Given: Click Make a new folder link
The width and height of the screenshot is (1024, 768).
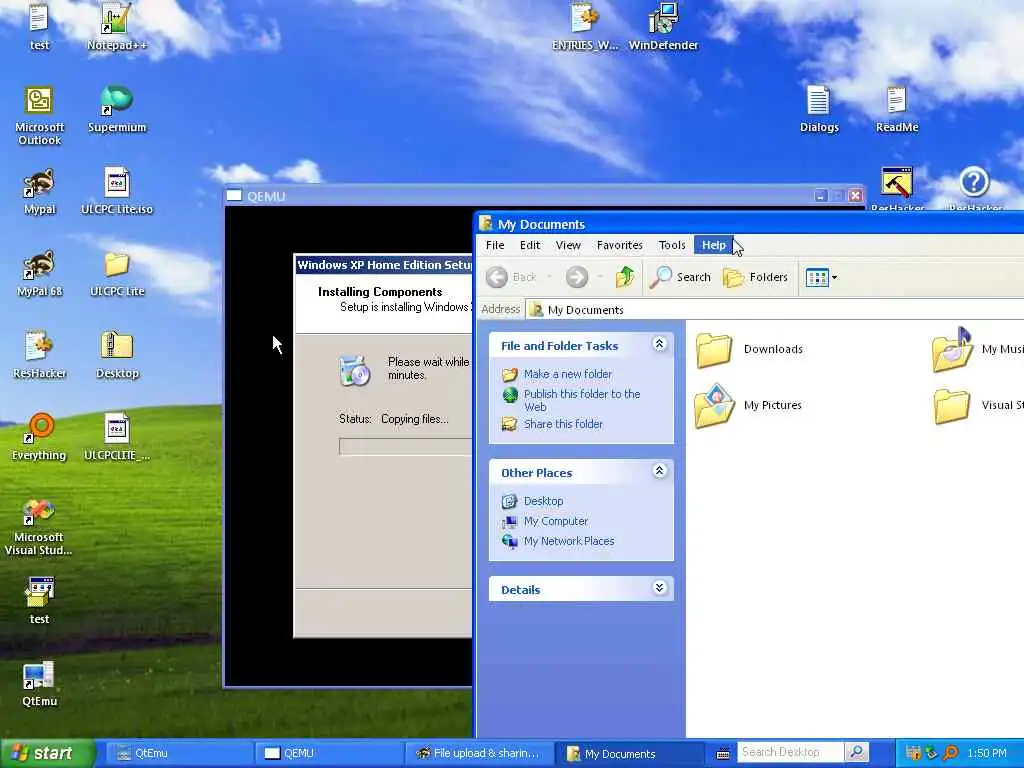Looking at the screenshot, I should (x=568, y=374).
